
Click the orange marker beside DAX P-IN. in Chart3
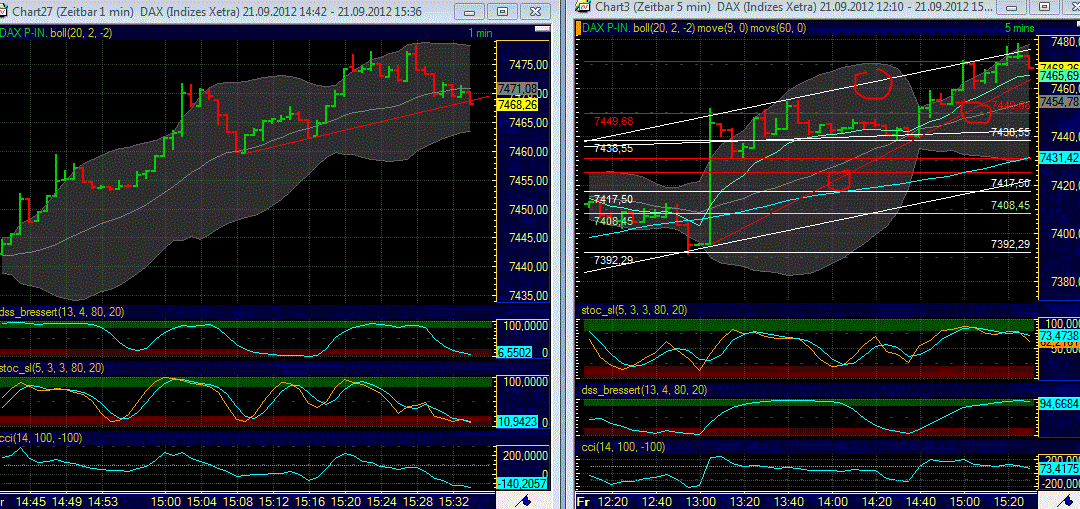tap(580, 28)
